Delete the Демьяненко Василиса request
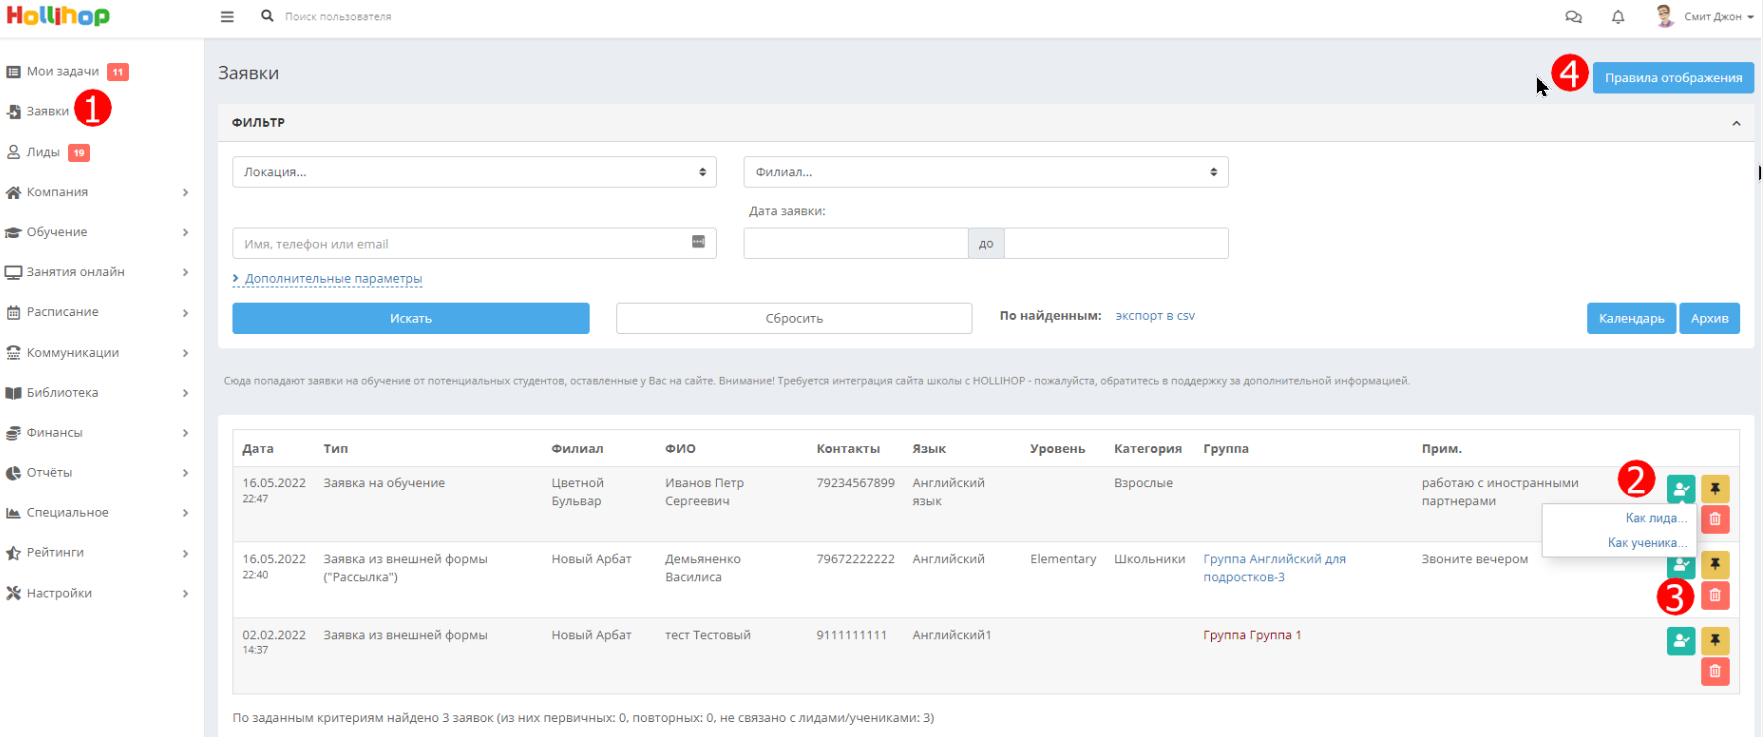Screen dimensions: 1763x737 coord(1715,595)
